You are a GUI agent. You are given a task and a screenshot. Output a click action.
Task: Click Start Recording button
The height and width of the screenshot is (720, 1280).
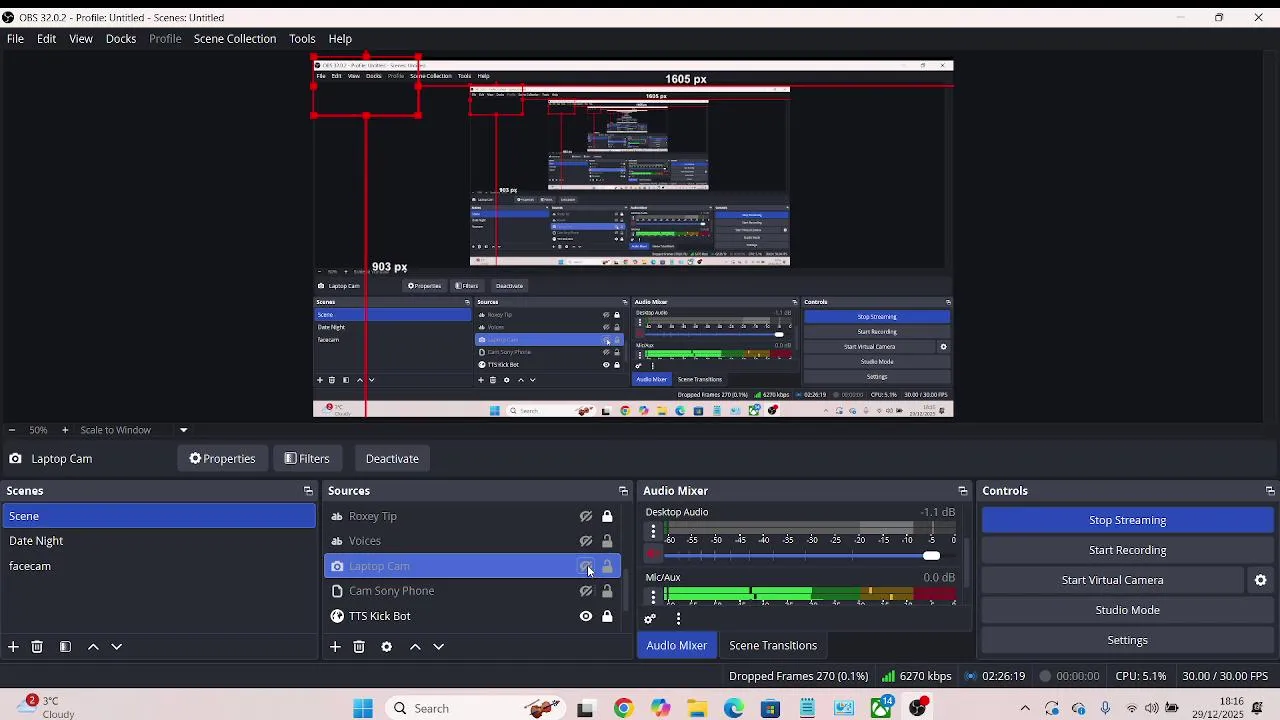tap(1127, 550)
